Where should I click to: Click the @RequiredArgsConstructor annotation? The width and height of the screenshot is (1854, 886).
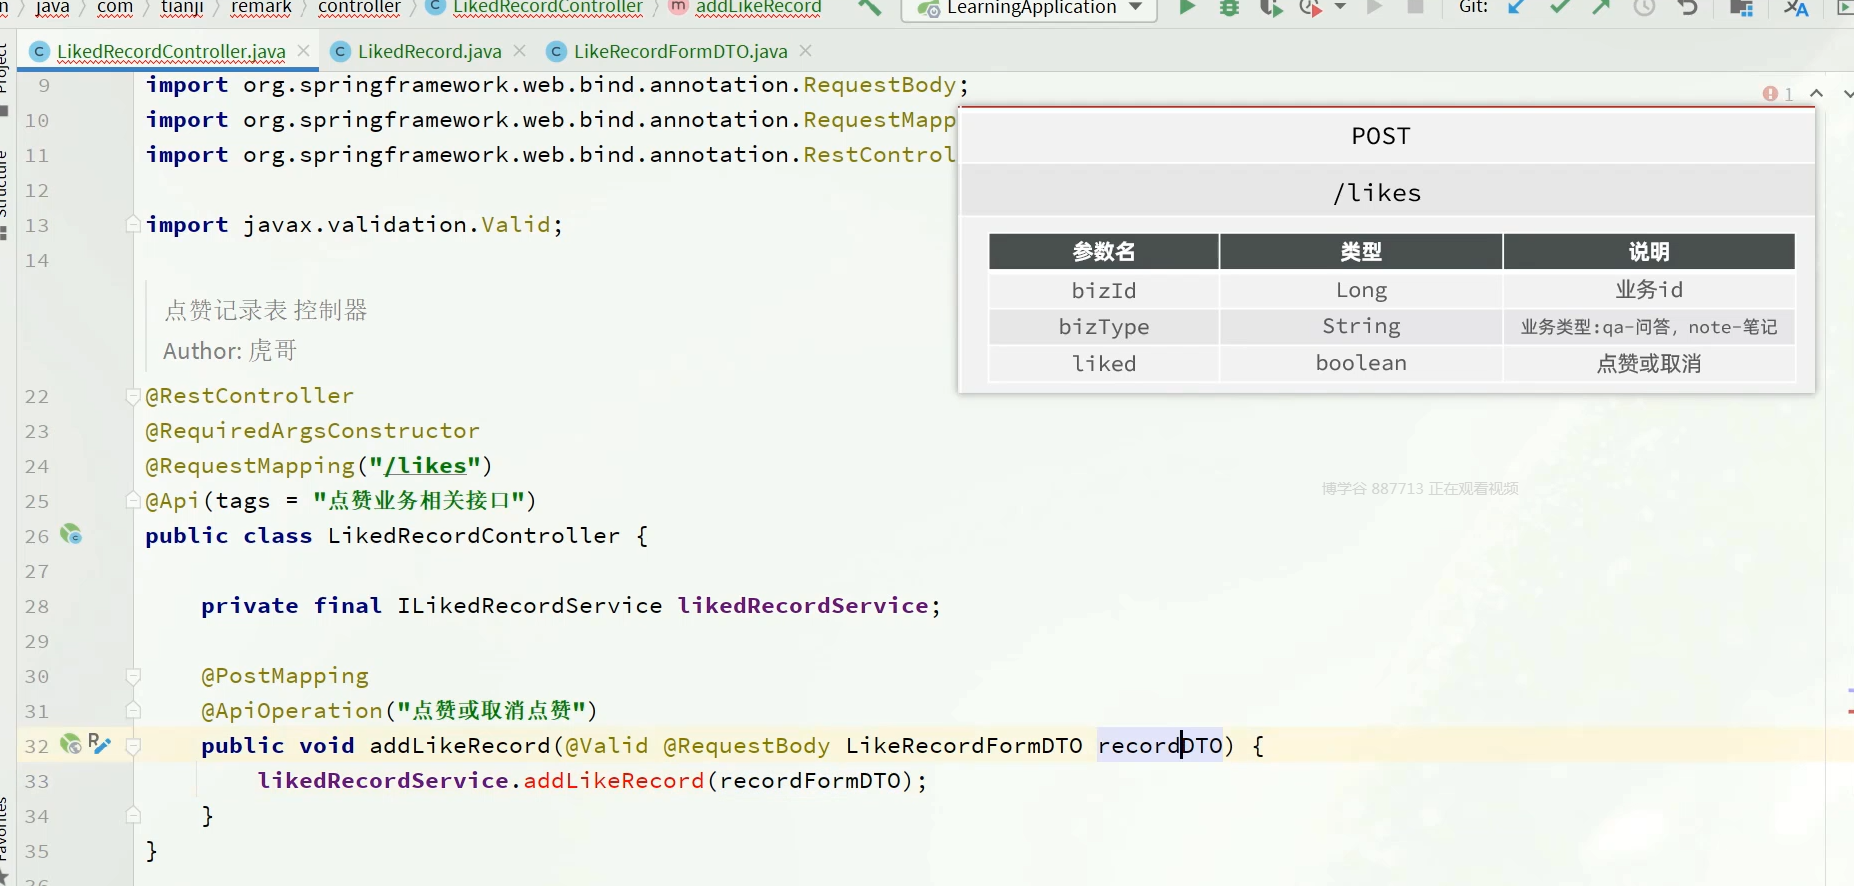313,431
